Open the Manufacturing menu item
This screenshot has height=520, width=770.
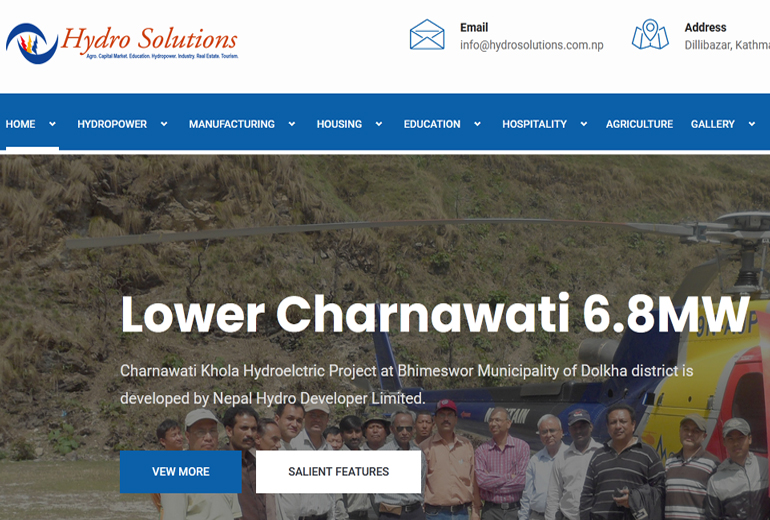pos(232,124)
